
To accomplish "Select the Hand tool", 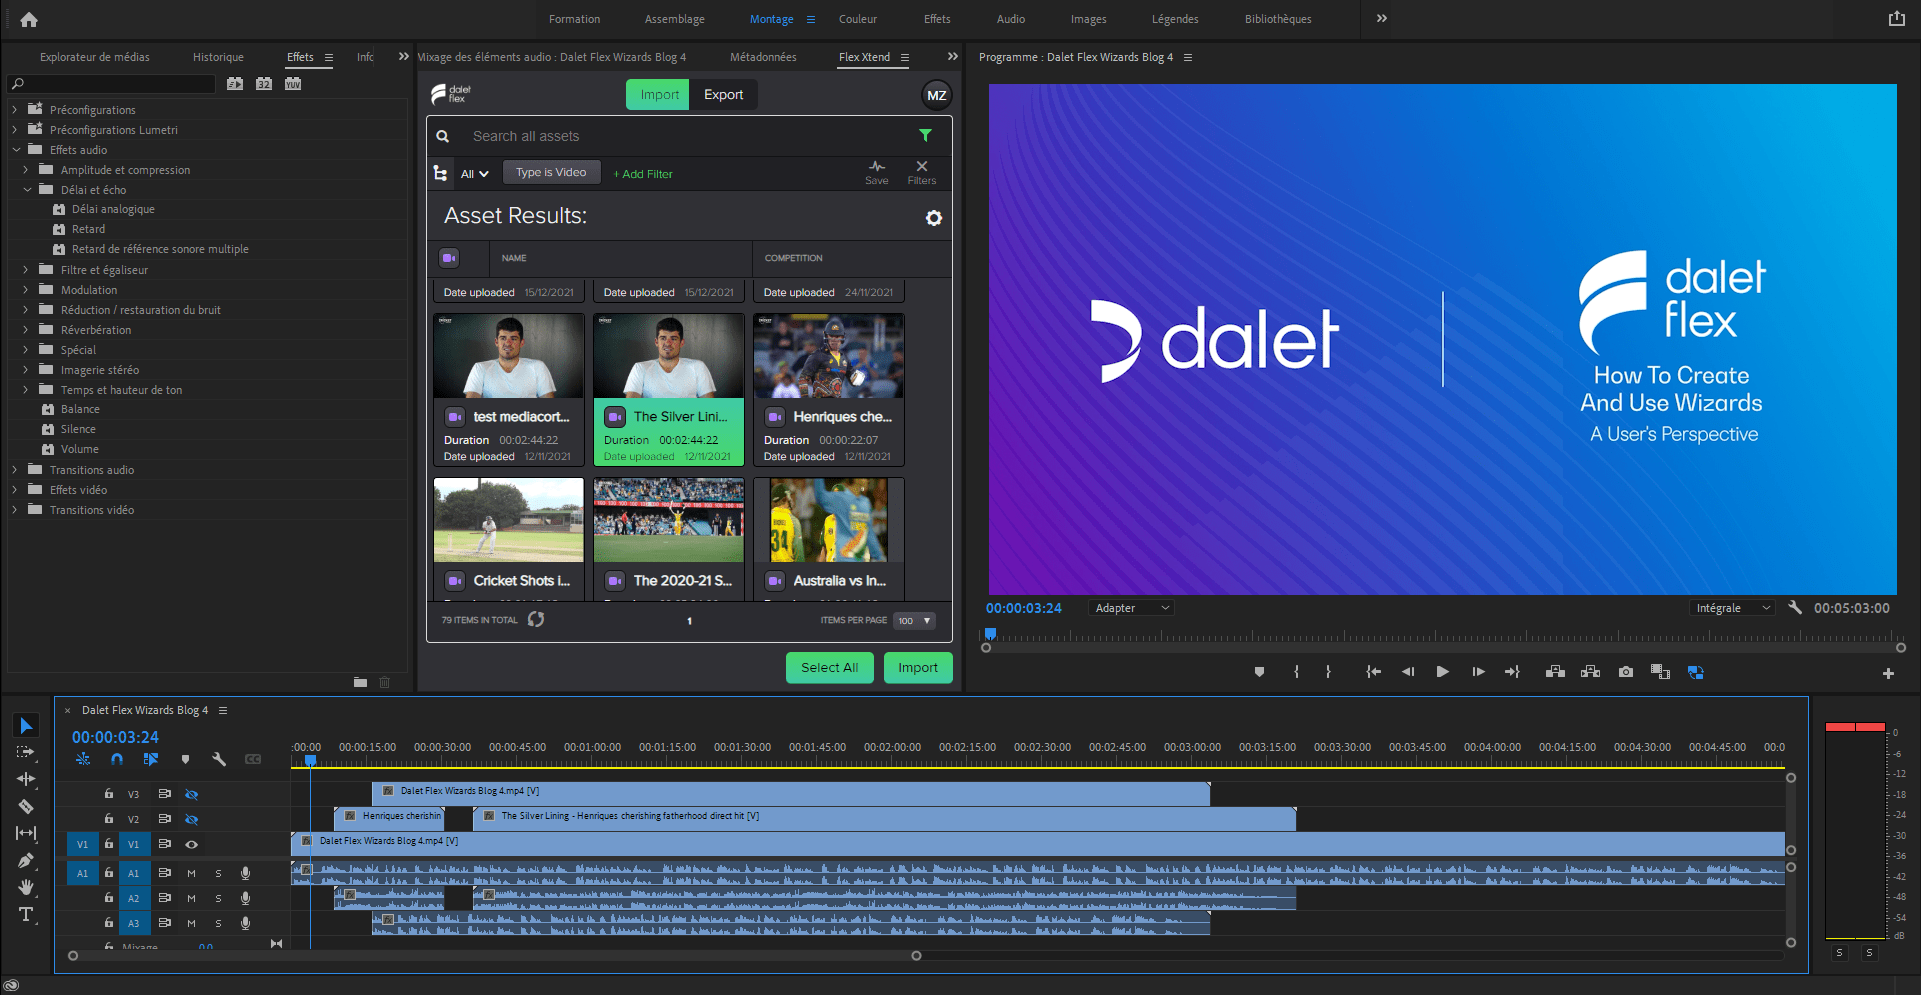I will [26, 887].
